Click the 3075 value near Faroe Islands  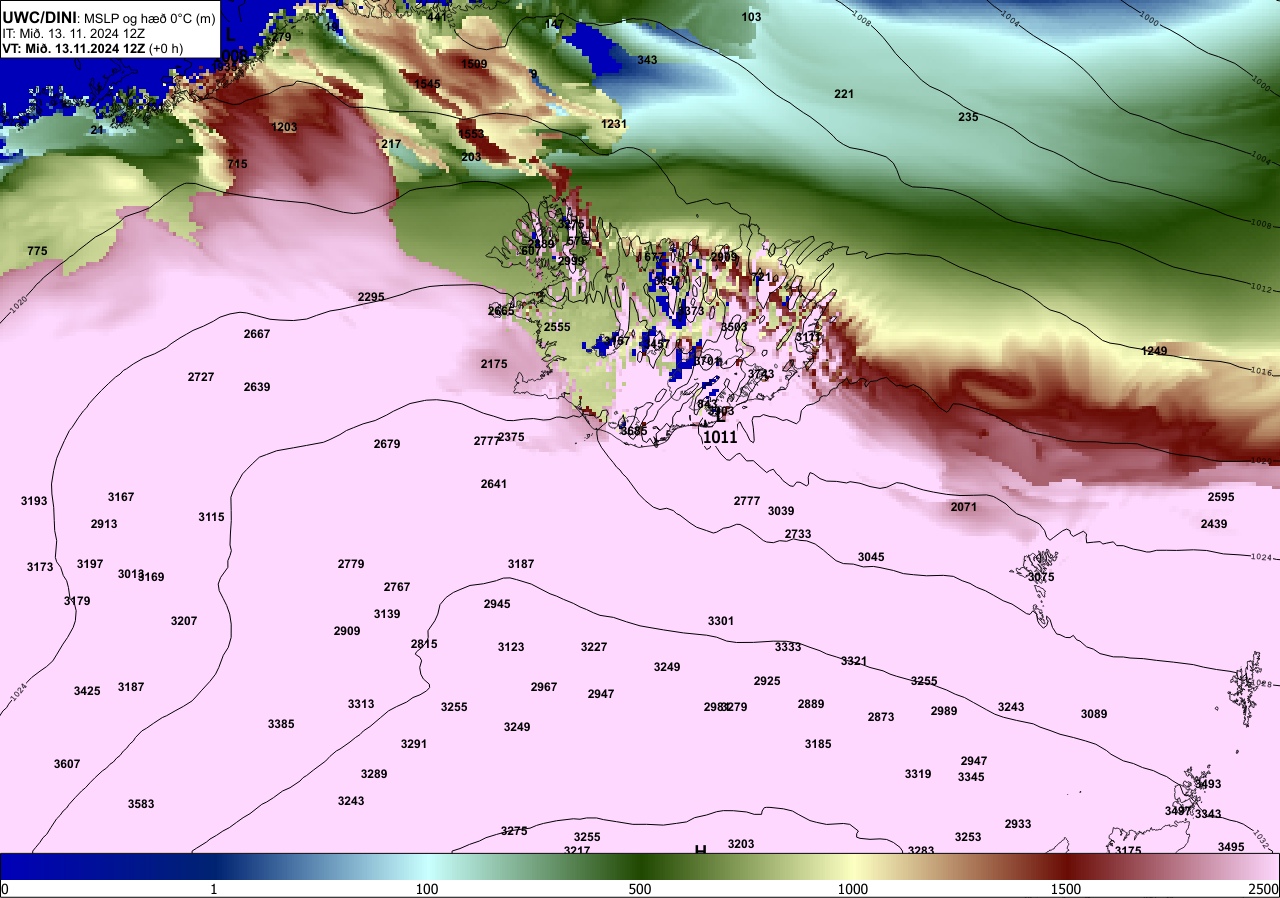(1041, 577)
